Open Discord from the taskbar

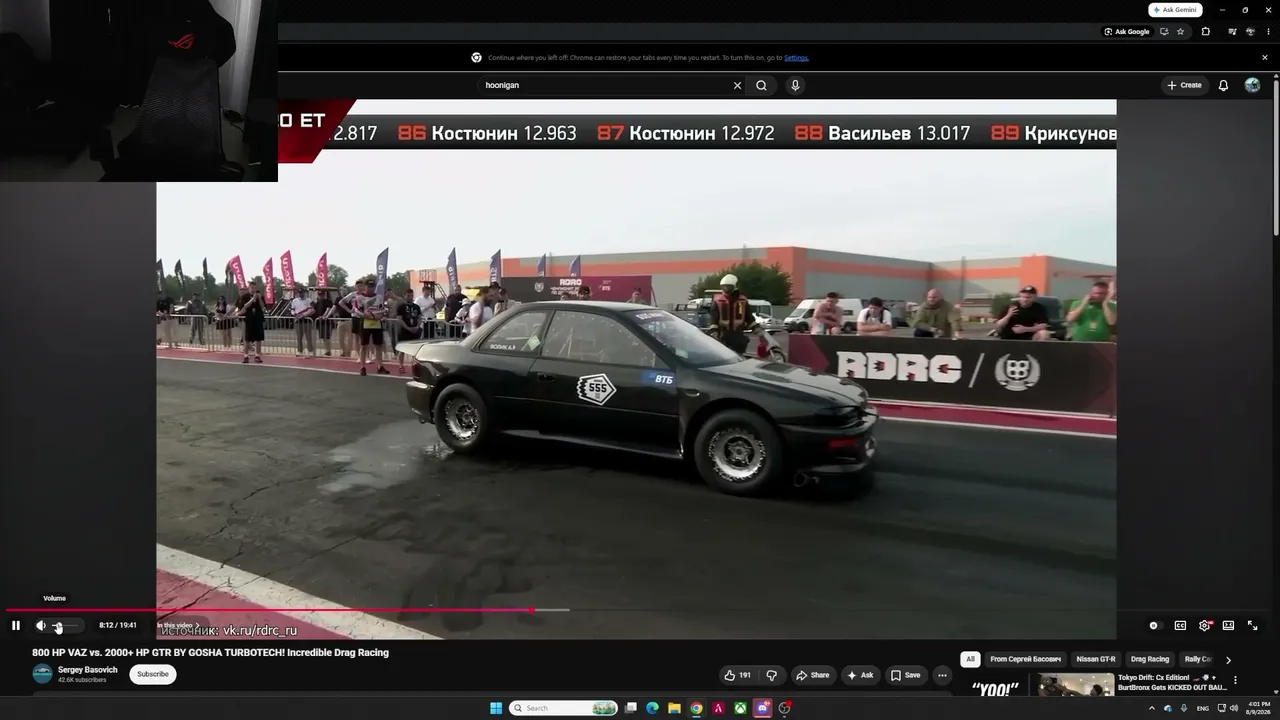pos(762,708)
